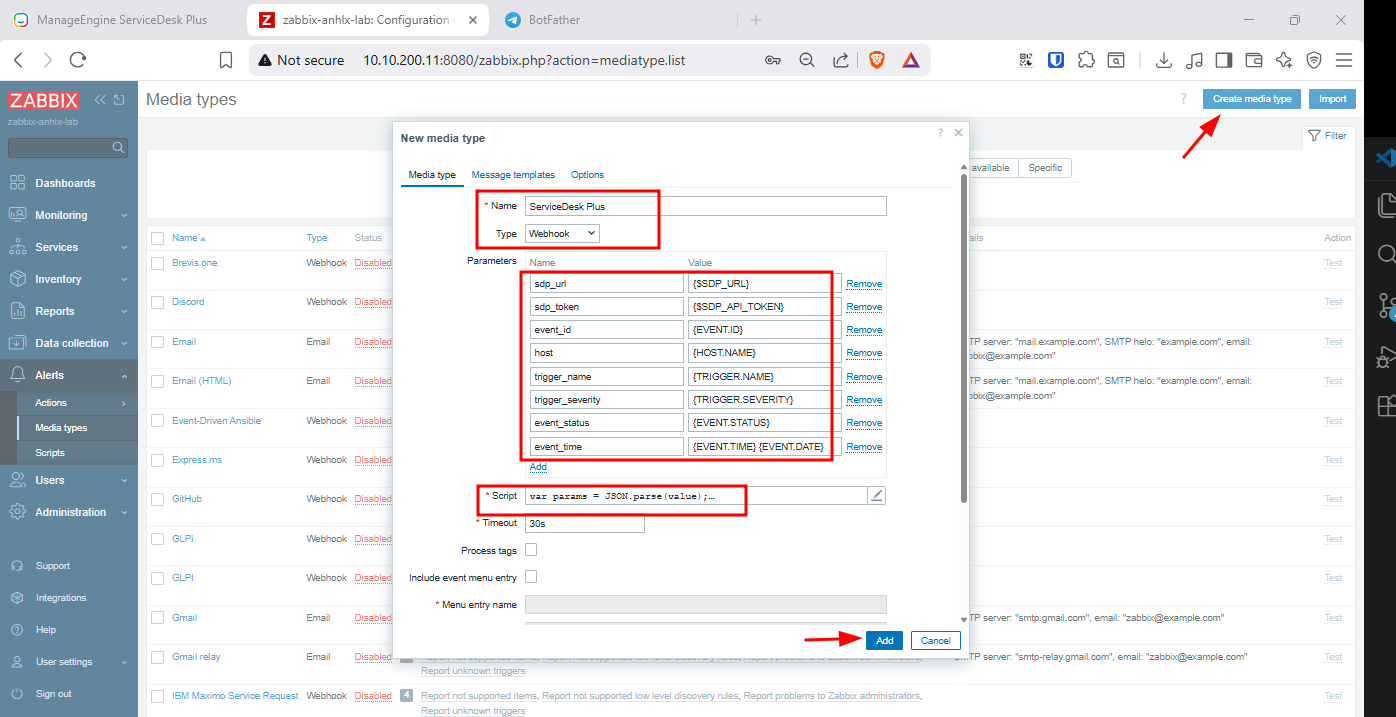Open the Filter funnel on Media types
Viewport: 1396px width, 717px height.
click(x=1327, y=135)
